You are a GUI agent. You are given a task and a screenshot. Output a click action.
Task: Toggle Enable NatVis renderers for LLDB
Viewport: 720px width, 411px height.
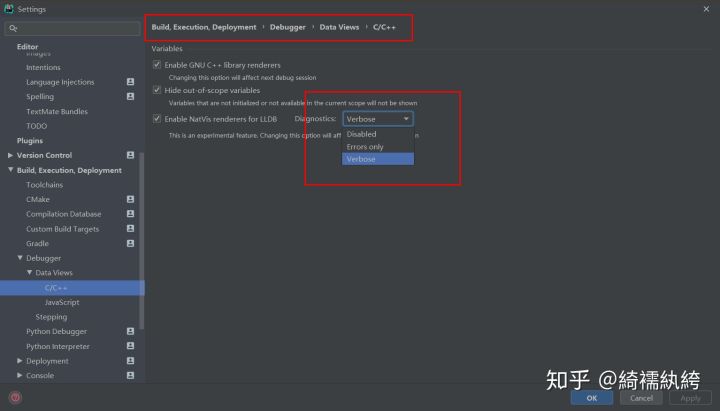(157, 119)
